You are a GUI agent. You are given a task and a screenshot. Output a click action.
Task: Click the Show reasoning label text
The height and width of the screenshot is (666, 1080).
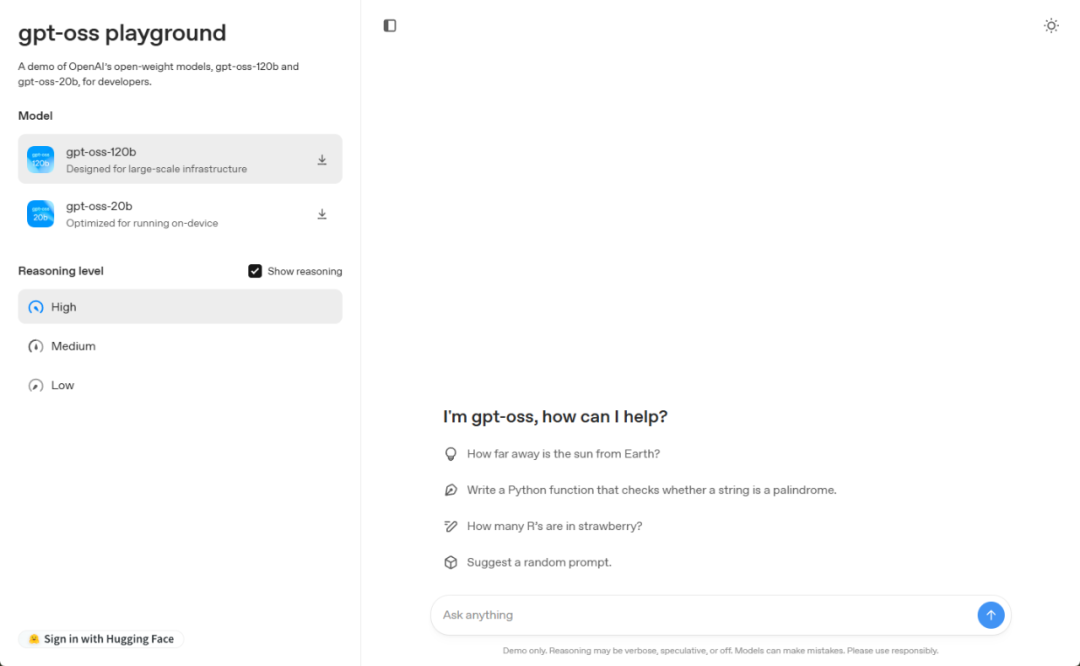click(x=304, y=271)
